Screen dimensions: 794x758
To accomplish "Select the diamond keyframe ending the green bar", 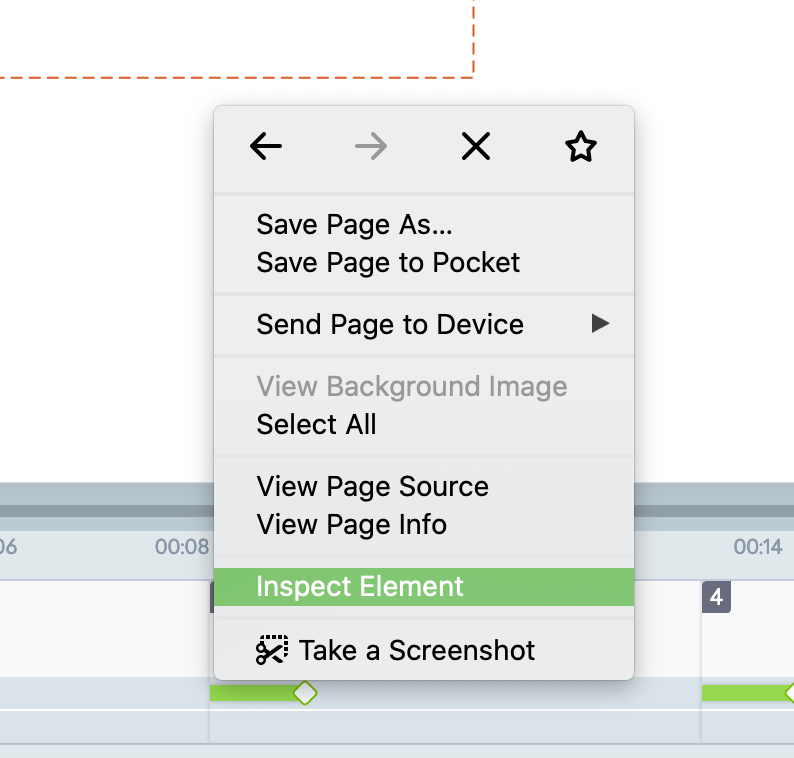I will pyautogui.click(x=304, y=693).
